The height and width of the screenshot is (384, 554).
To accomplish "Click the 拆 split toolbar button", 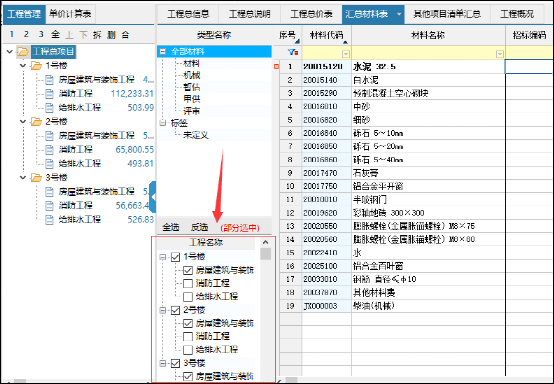I will click(x=98, y=35).
